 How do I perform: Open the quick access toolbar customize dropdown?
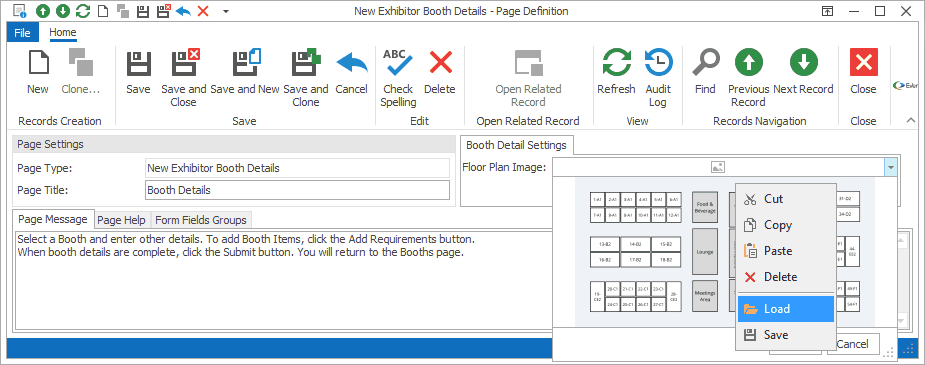tap(226, 11)
